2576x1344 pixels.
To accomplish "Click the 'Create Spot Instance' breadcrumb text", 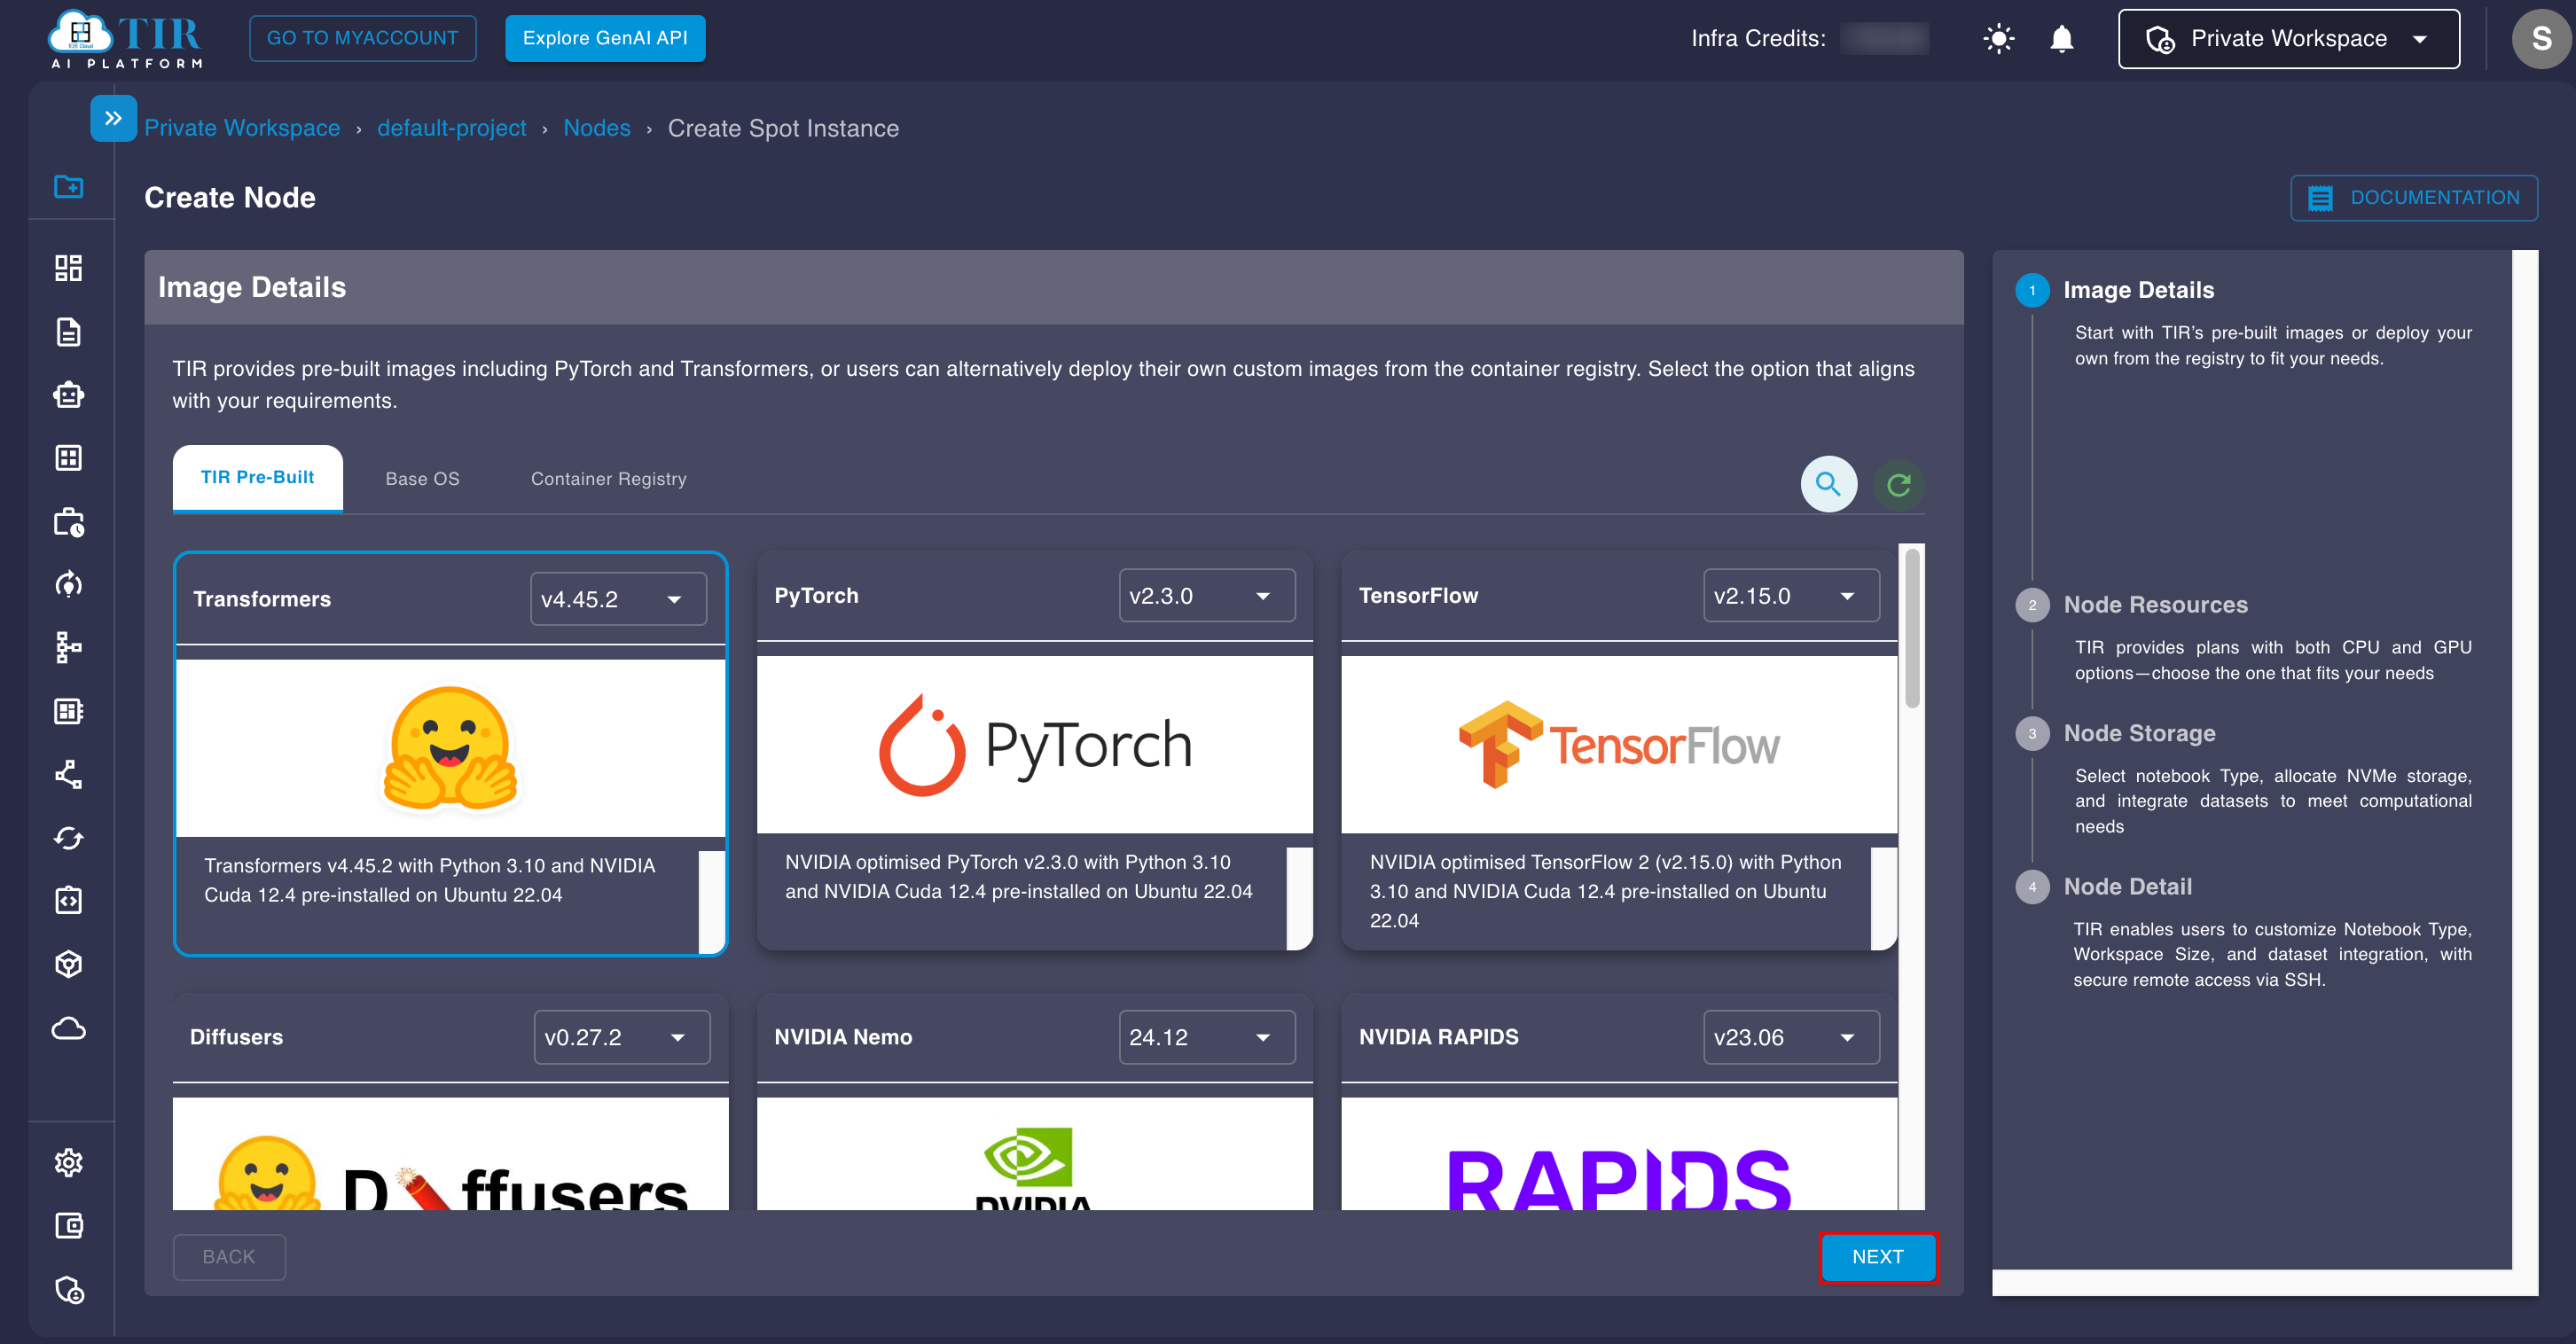I will coord(783,128).
